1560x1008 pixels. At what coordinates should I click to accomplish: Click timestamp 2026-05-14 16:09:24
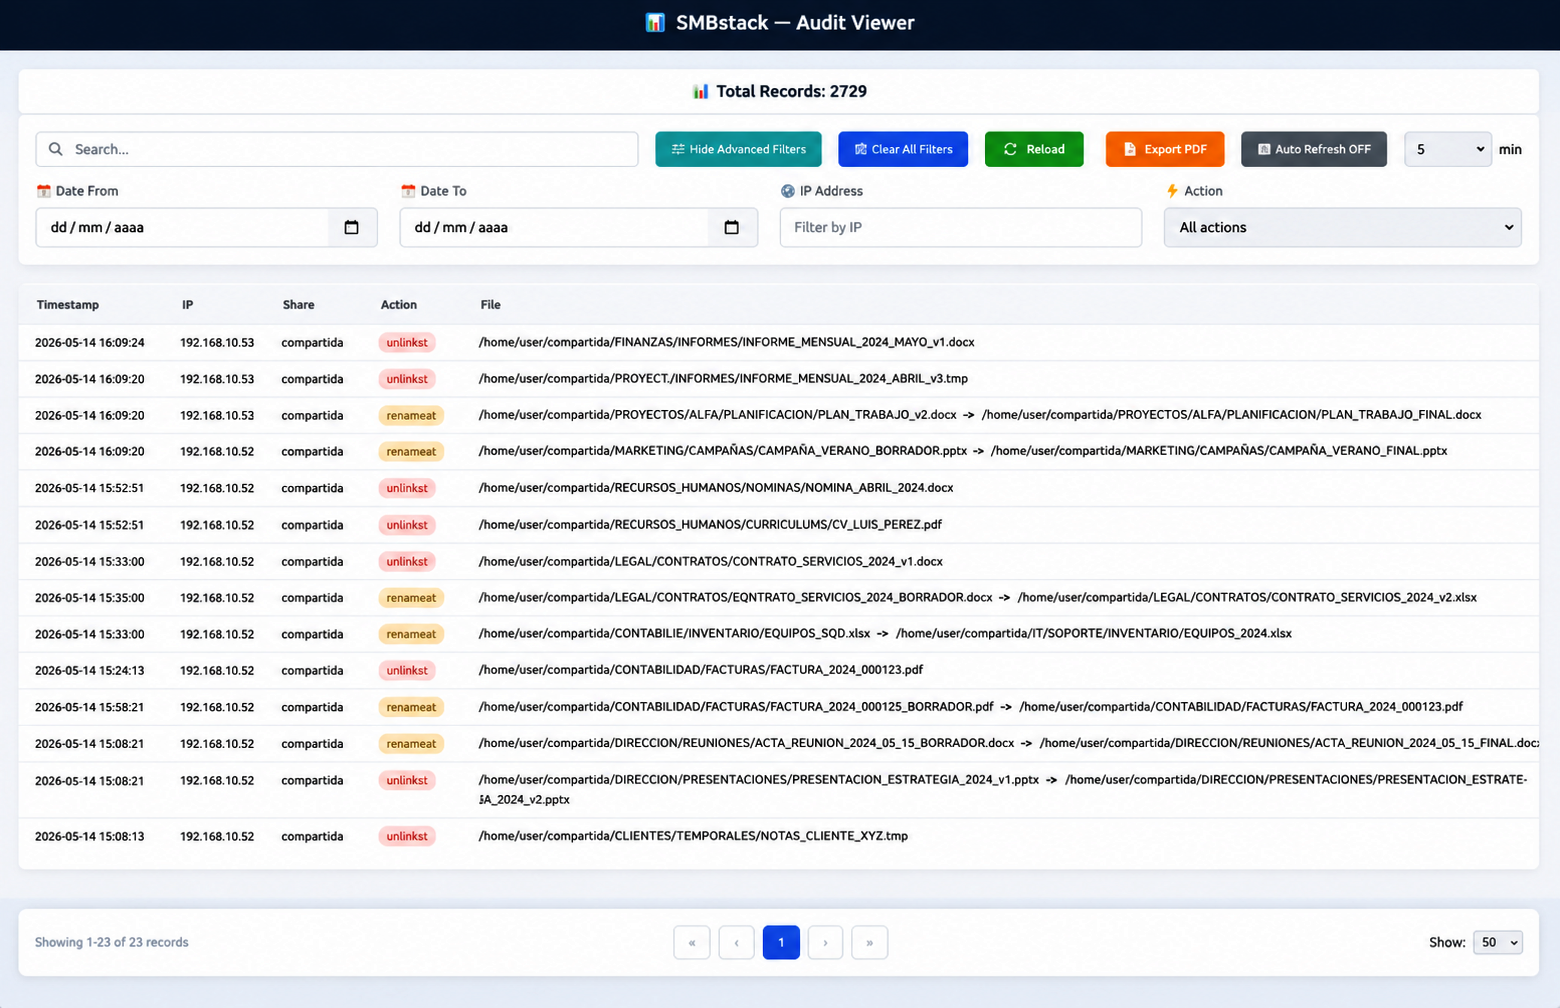90,342
